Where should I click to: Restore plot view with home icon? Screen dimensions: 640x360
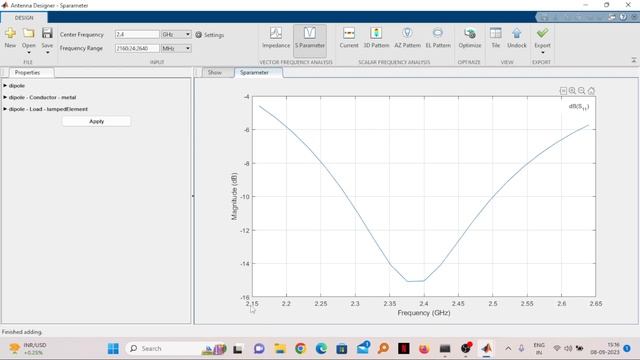pos(591,91)
